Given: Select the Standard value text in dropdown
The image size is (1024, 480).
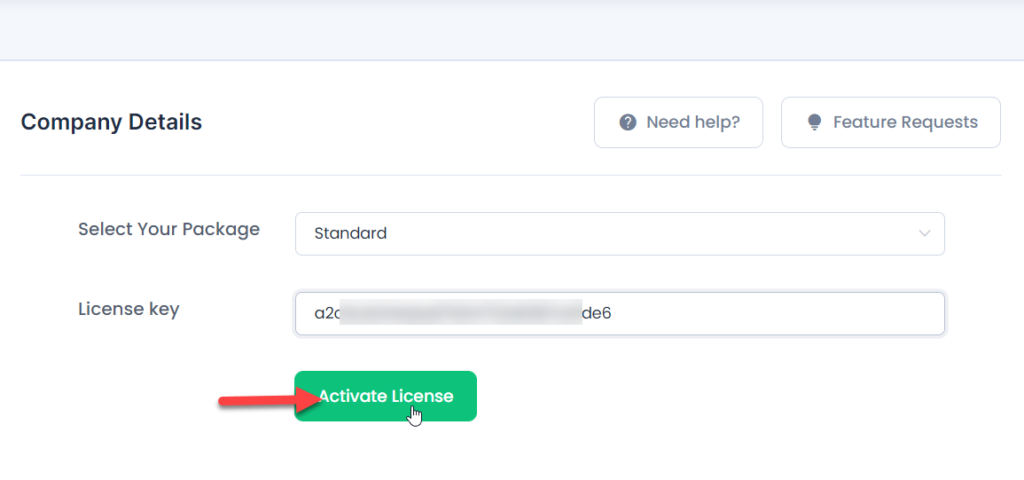Looking at the screenshot, I should coord(350,233).
